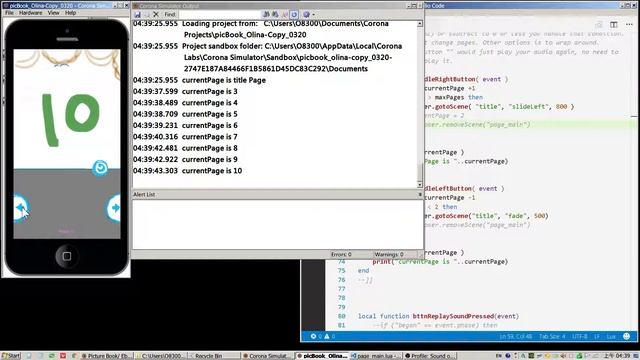Click second binoculars find-next icon in Output toolbar
The image size is (640, 360).
click(275, 14)
